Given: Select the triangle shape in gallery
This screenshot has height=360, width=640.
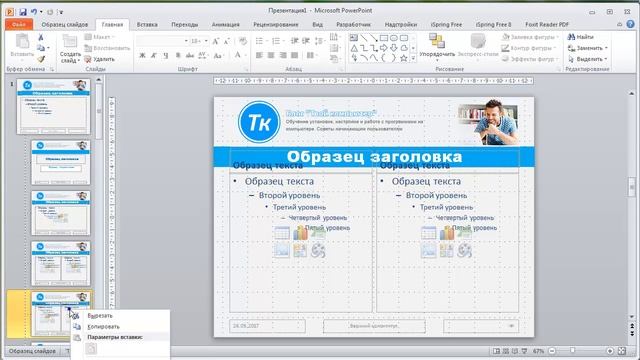Looking at the screenshot, I should [x=354, y=48].
